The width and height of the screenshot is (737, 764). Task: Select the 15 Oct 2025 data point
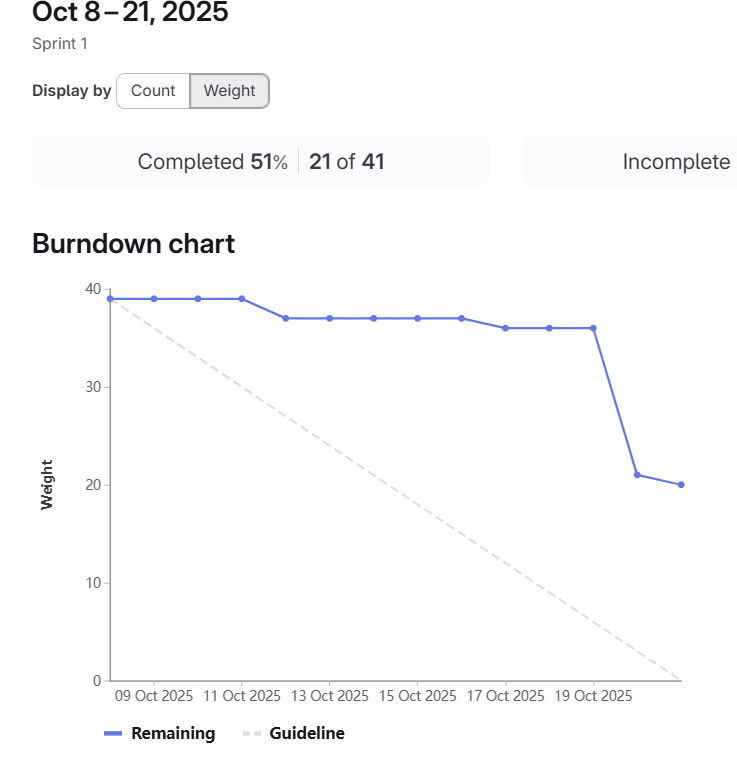(x=418, y=318)
